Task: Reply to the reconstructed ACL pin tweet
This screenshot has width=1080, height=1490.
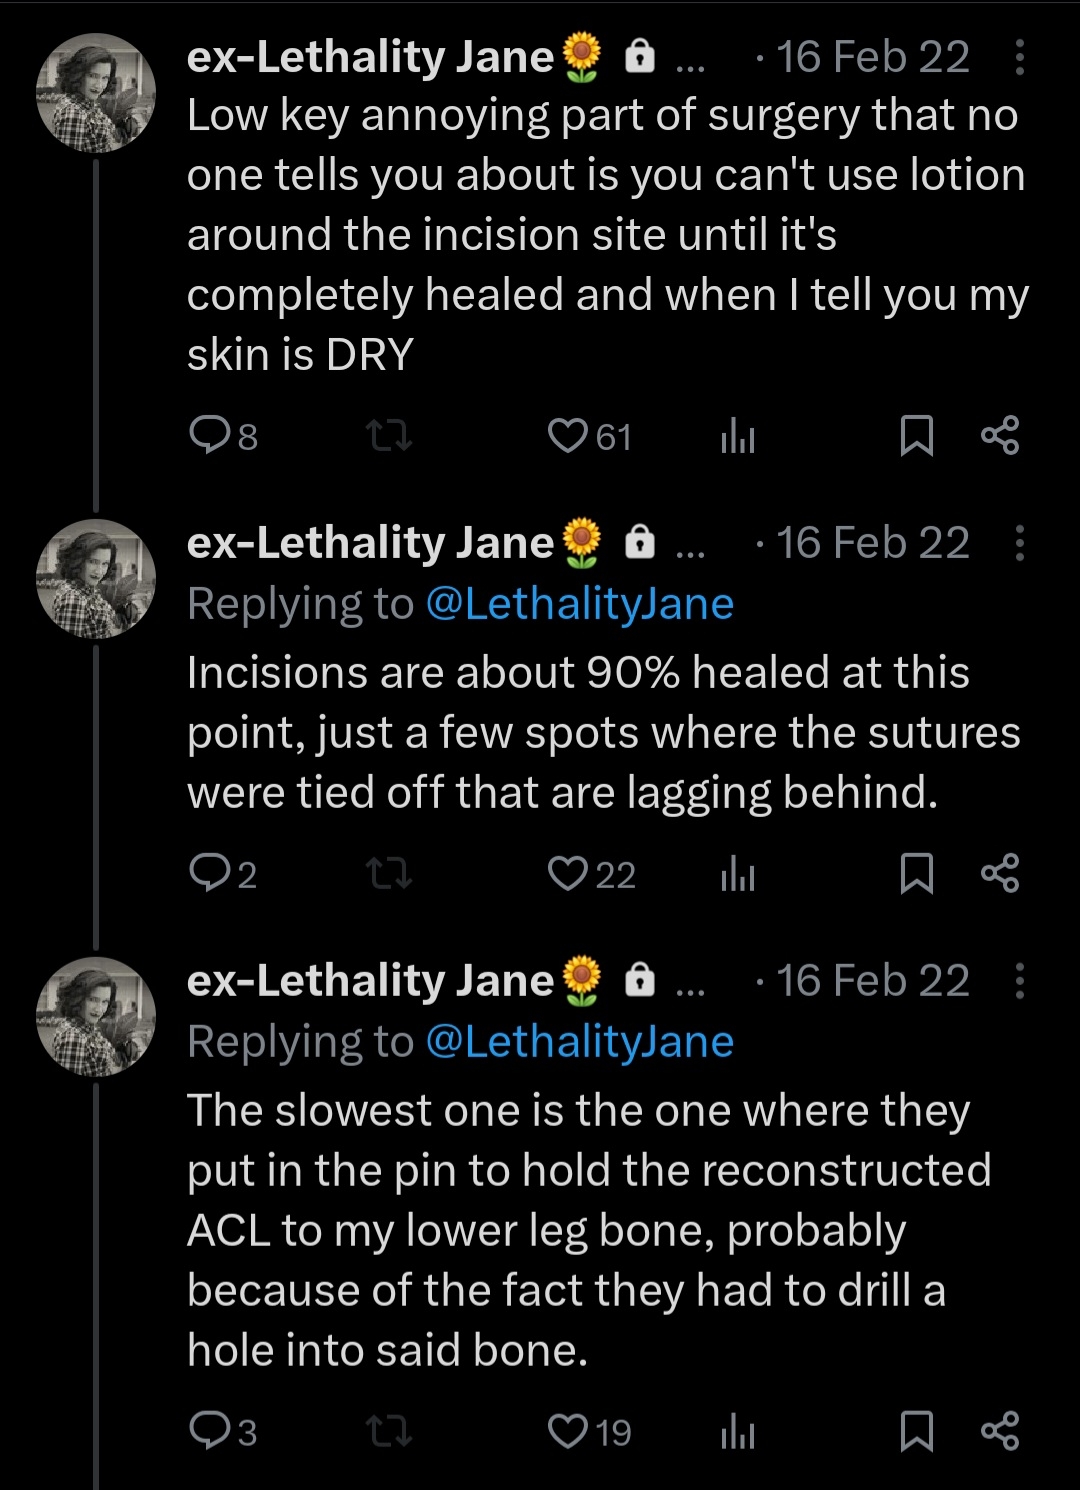Action: (x=211, y=1431)
